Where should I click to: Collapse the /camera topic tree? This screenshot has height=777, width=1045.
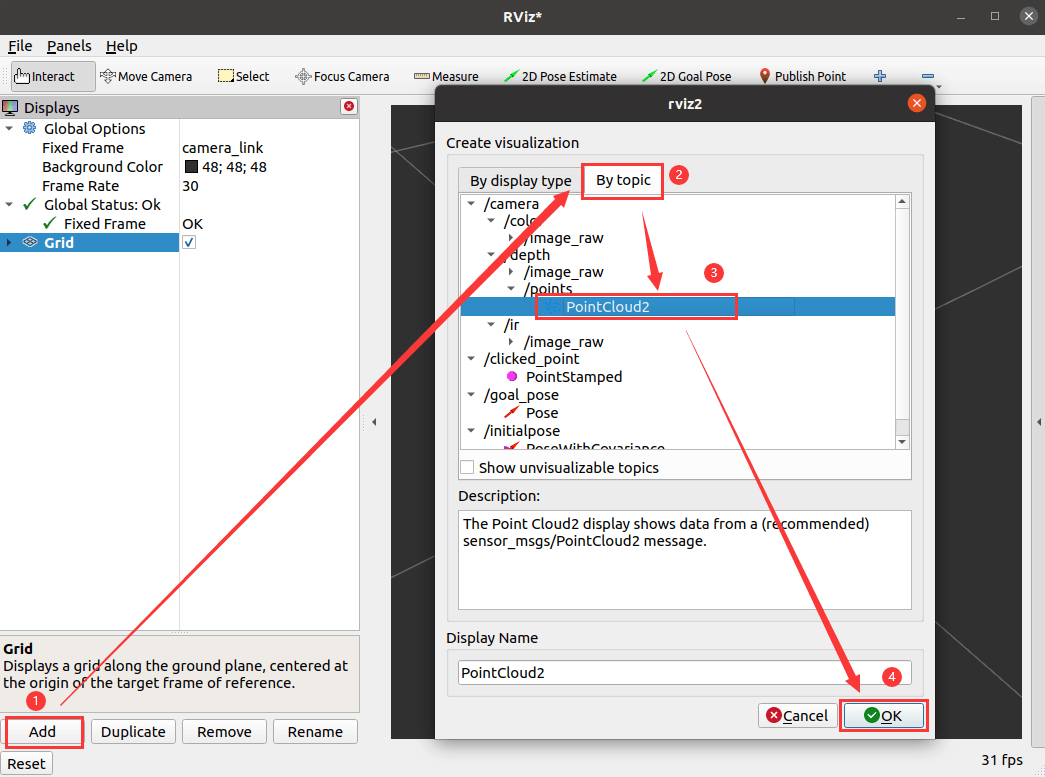(x=471, y=204)
